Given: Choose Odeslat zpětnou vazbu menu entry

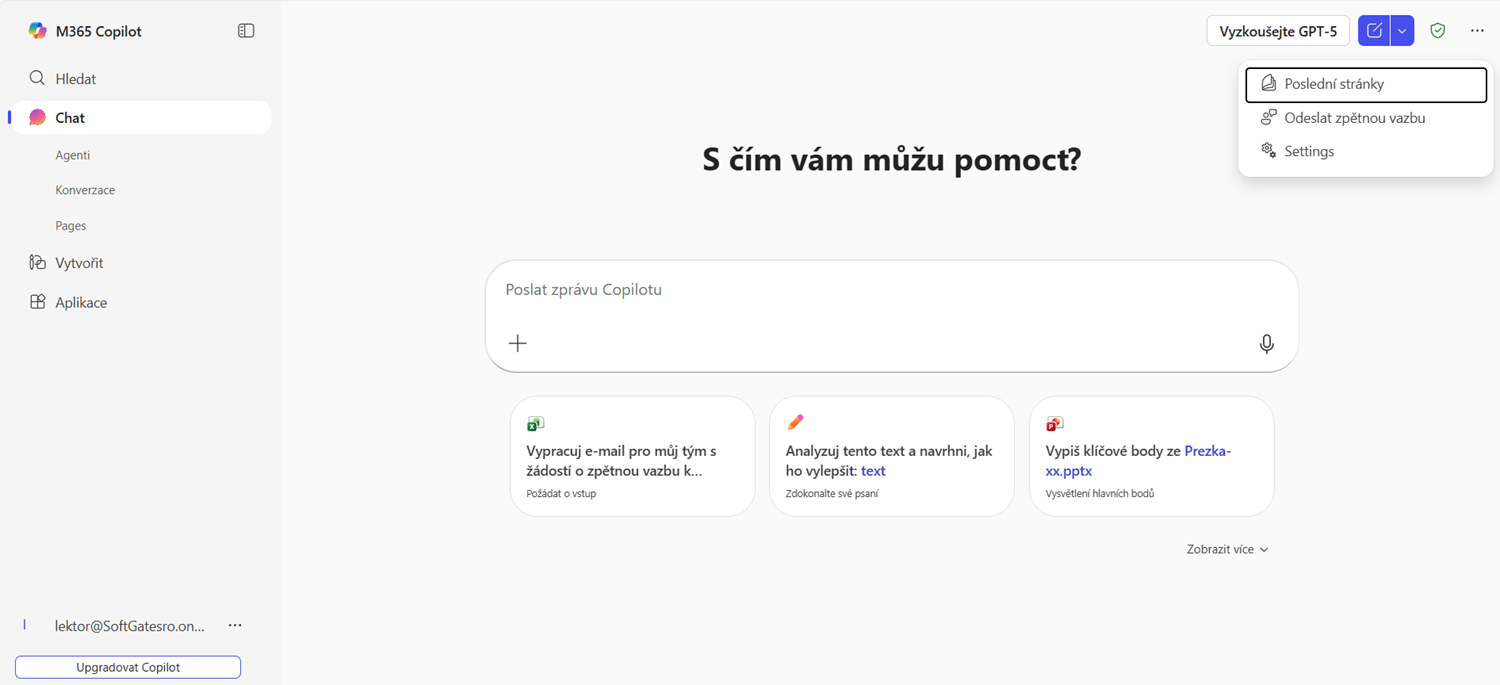Looking at the screenshot, I should (1354, 118).
